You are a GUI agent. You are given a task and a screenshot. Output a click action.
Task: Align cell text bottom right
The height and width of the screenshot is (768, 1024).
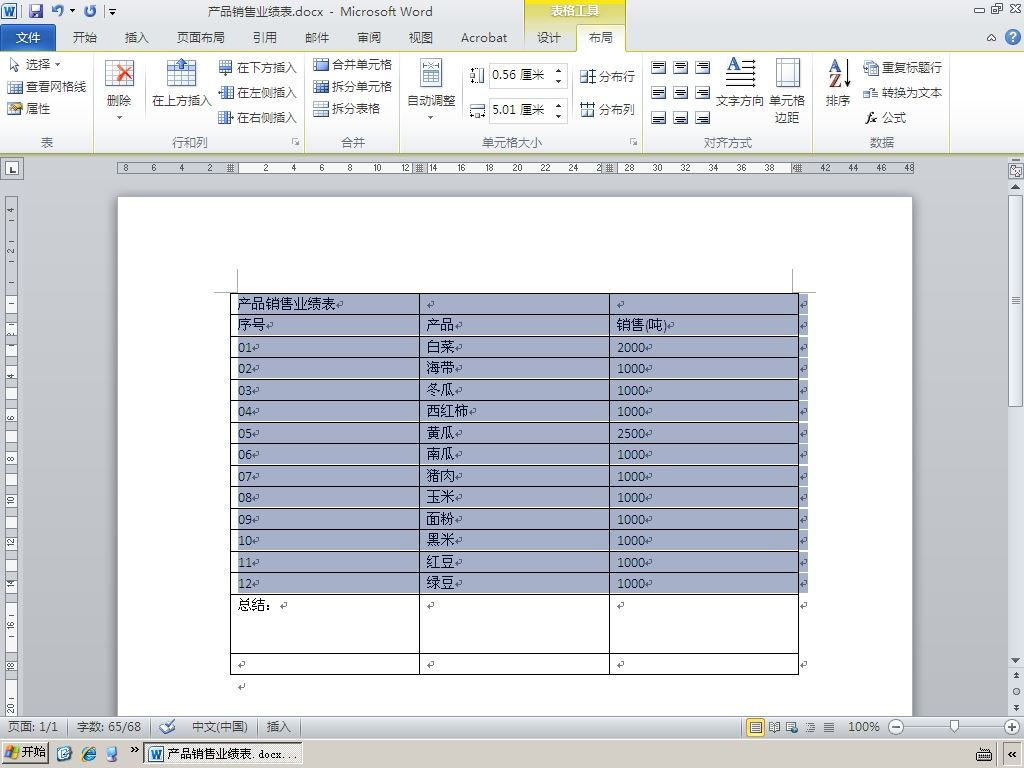click(x=703, y=118)
